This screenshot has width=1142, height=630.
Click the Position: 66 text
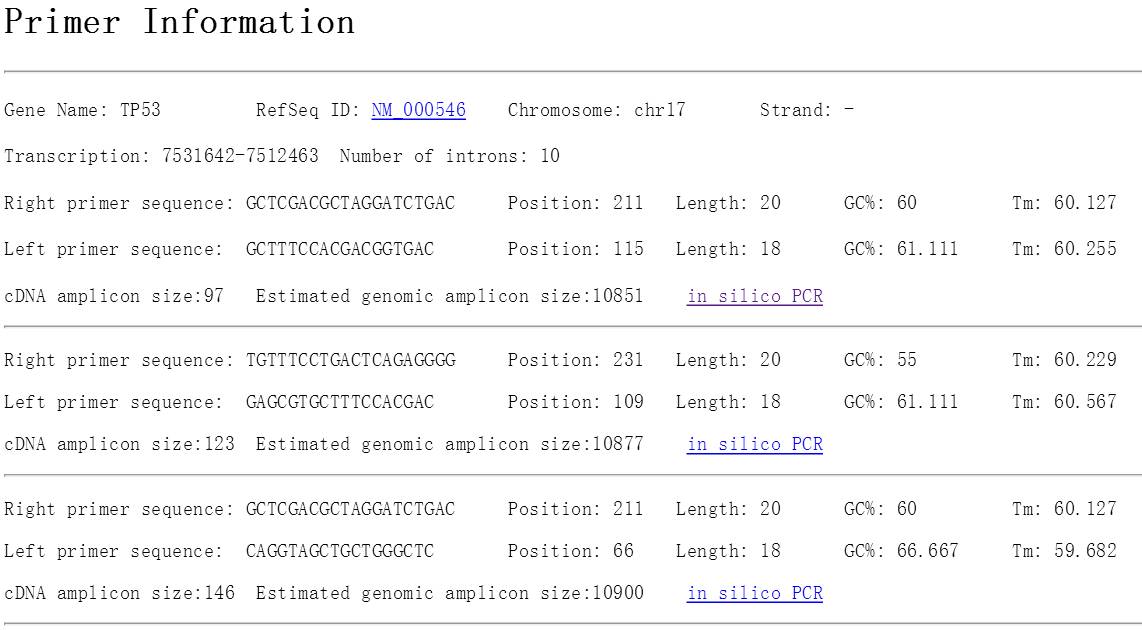click(x=570, y=552)
